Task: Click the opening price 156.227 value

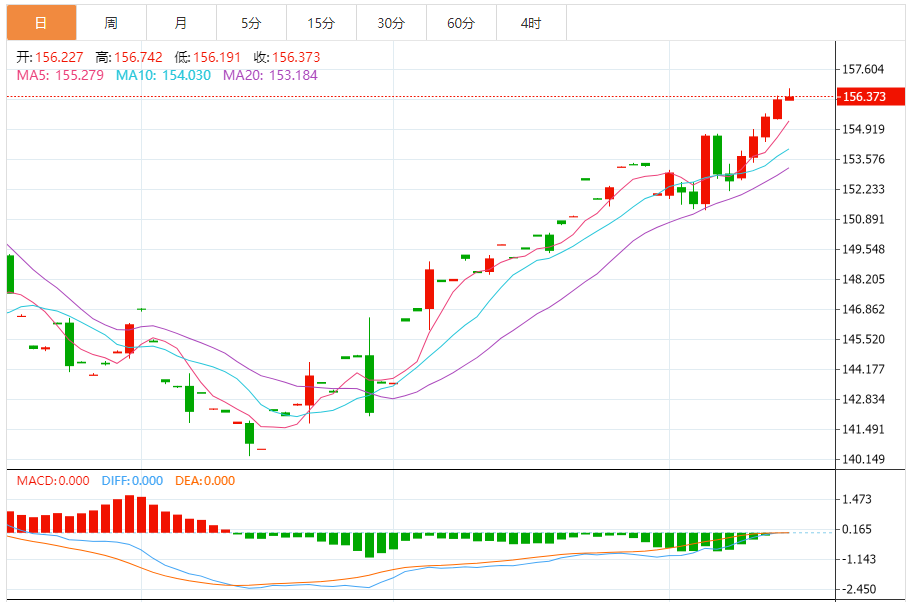Action: (59, 57)
